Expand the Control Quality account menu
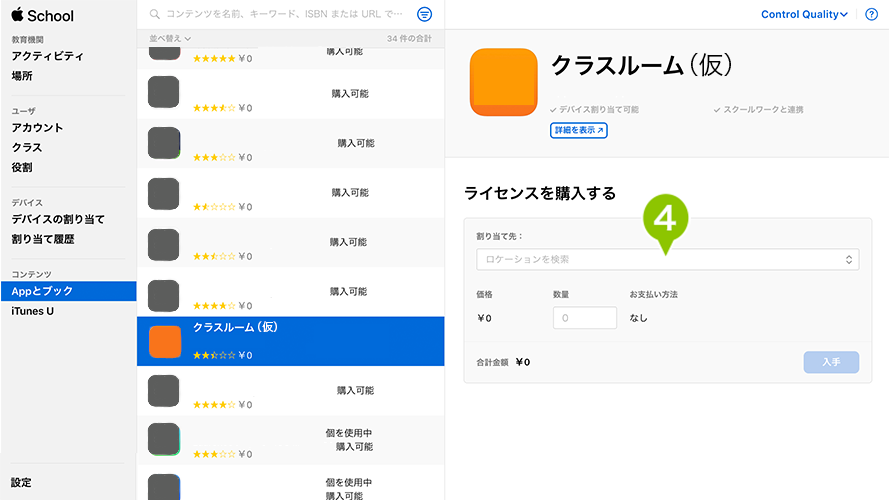The width and height of the screenshot is (889, 500). [804, 14]
